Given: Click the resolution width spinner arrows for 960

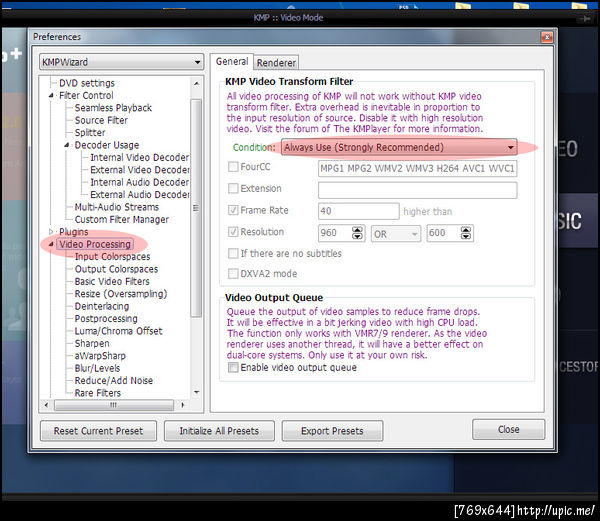Looking at the screenshot, I should point(357,233).
